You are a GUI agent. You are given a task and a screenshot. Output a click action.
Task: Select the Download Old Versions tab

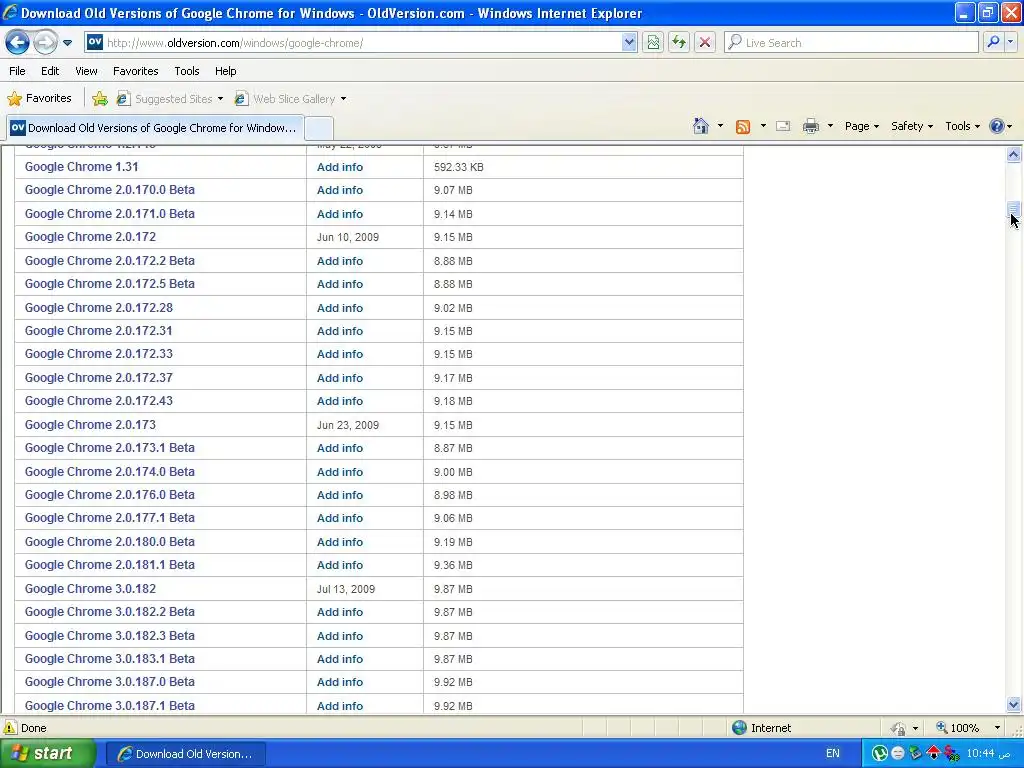click(x=155, y=128)
